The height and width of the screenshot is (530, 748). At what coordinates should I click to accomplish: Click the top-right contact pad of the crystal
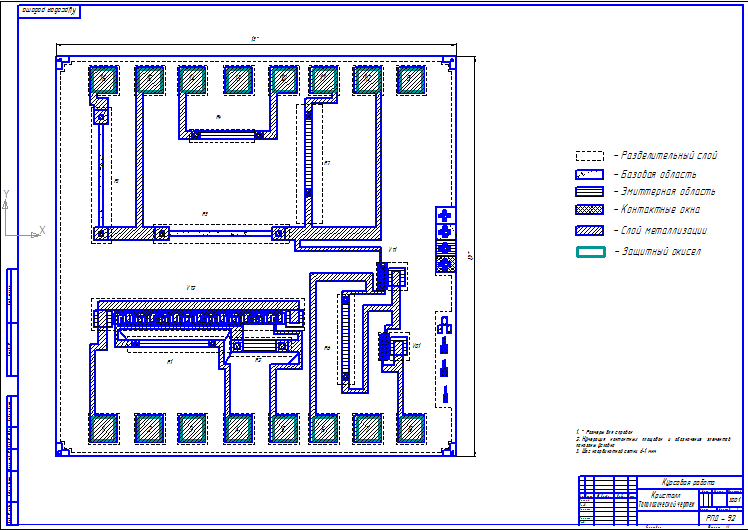411,80
